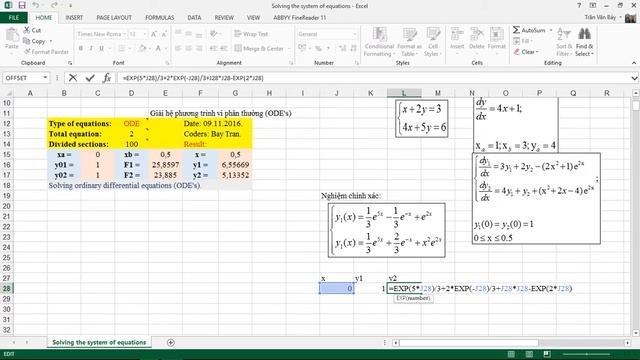Click in the formula bar input

pyautogui.click(x=373, y=78)
